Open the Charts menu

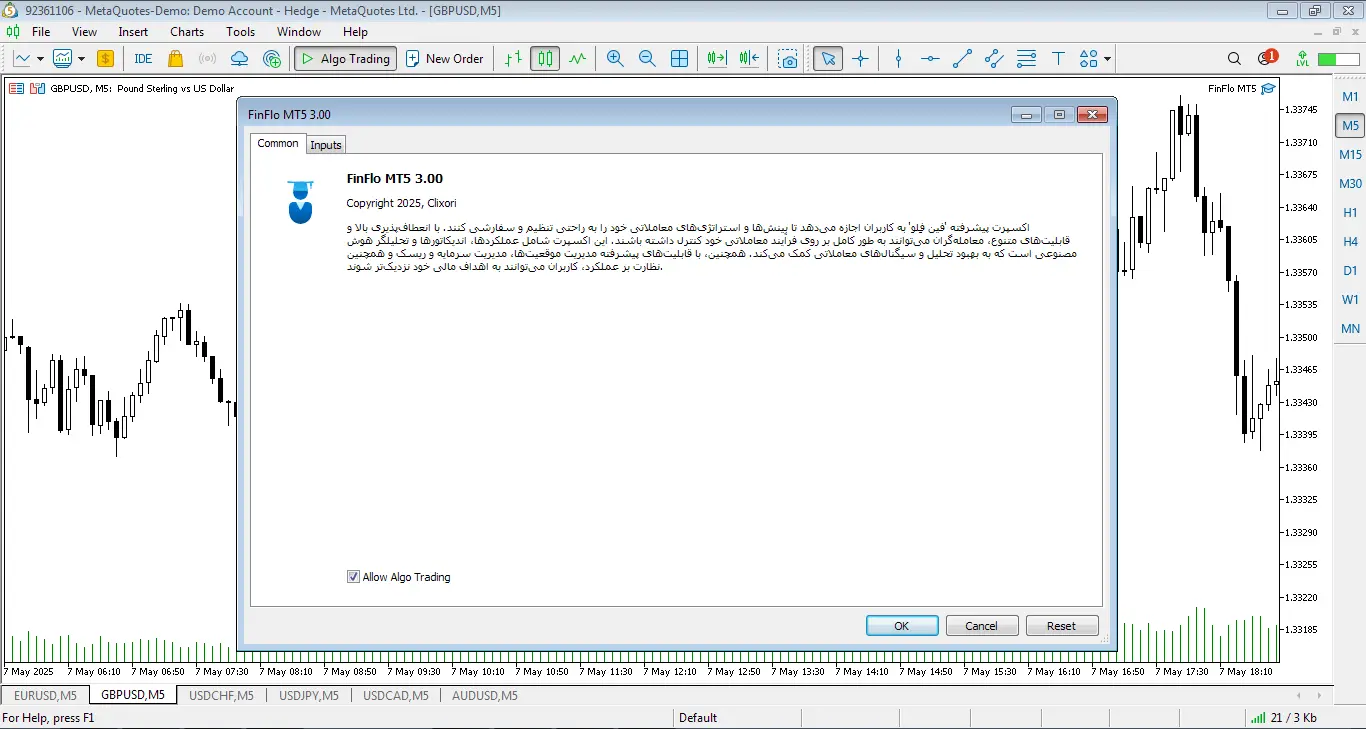click(x=187, y=32)
